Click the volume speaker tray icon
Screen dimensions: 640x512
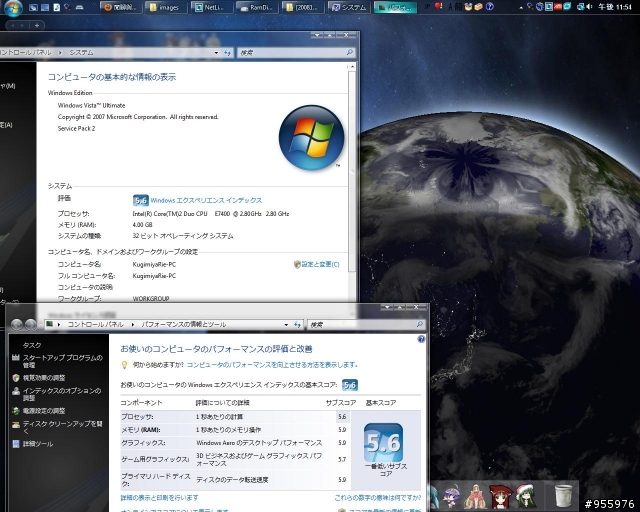click(x=589, y=7)
